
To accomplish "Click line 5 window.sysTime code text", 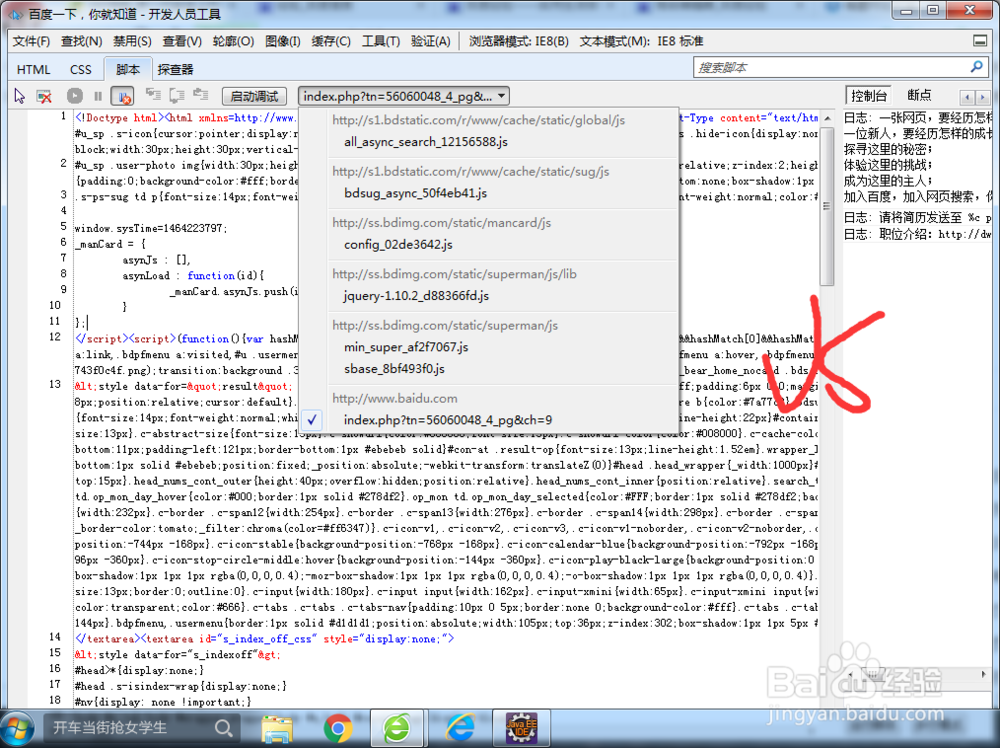I will pyautogui.click(x=151, y=228).
